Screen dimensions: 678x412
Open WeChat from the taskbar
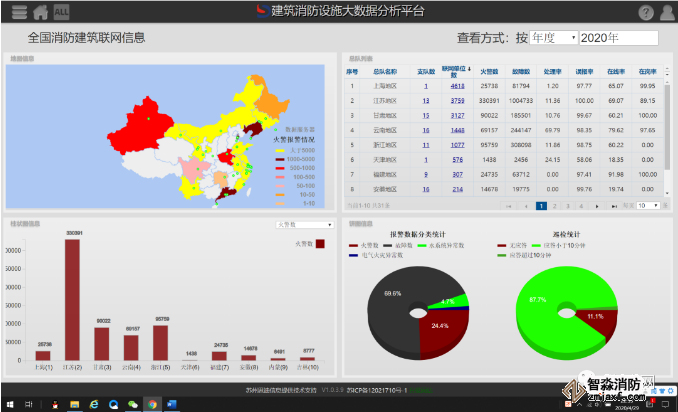pos(132,404)
